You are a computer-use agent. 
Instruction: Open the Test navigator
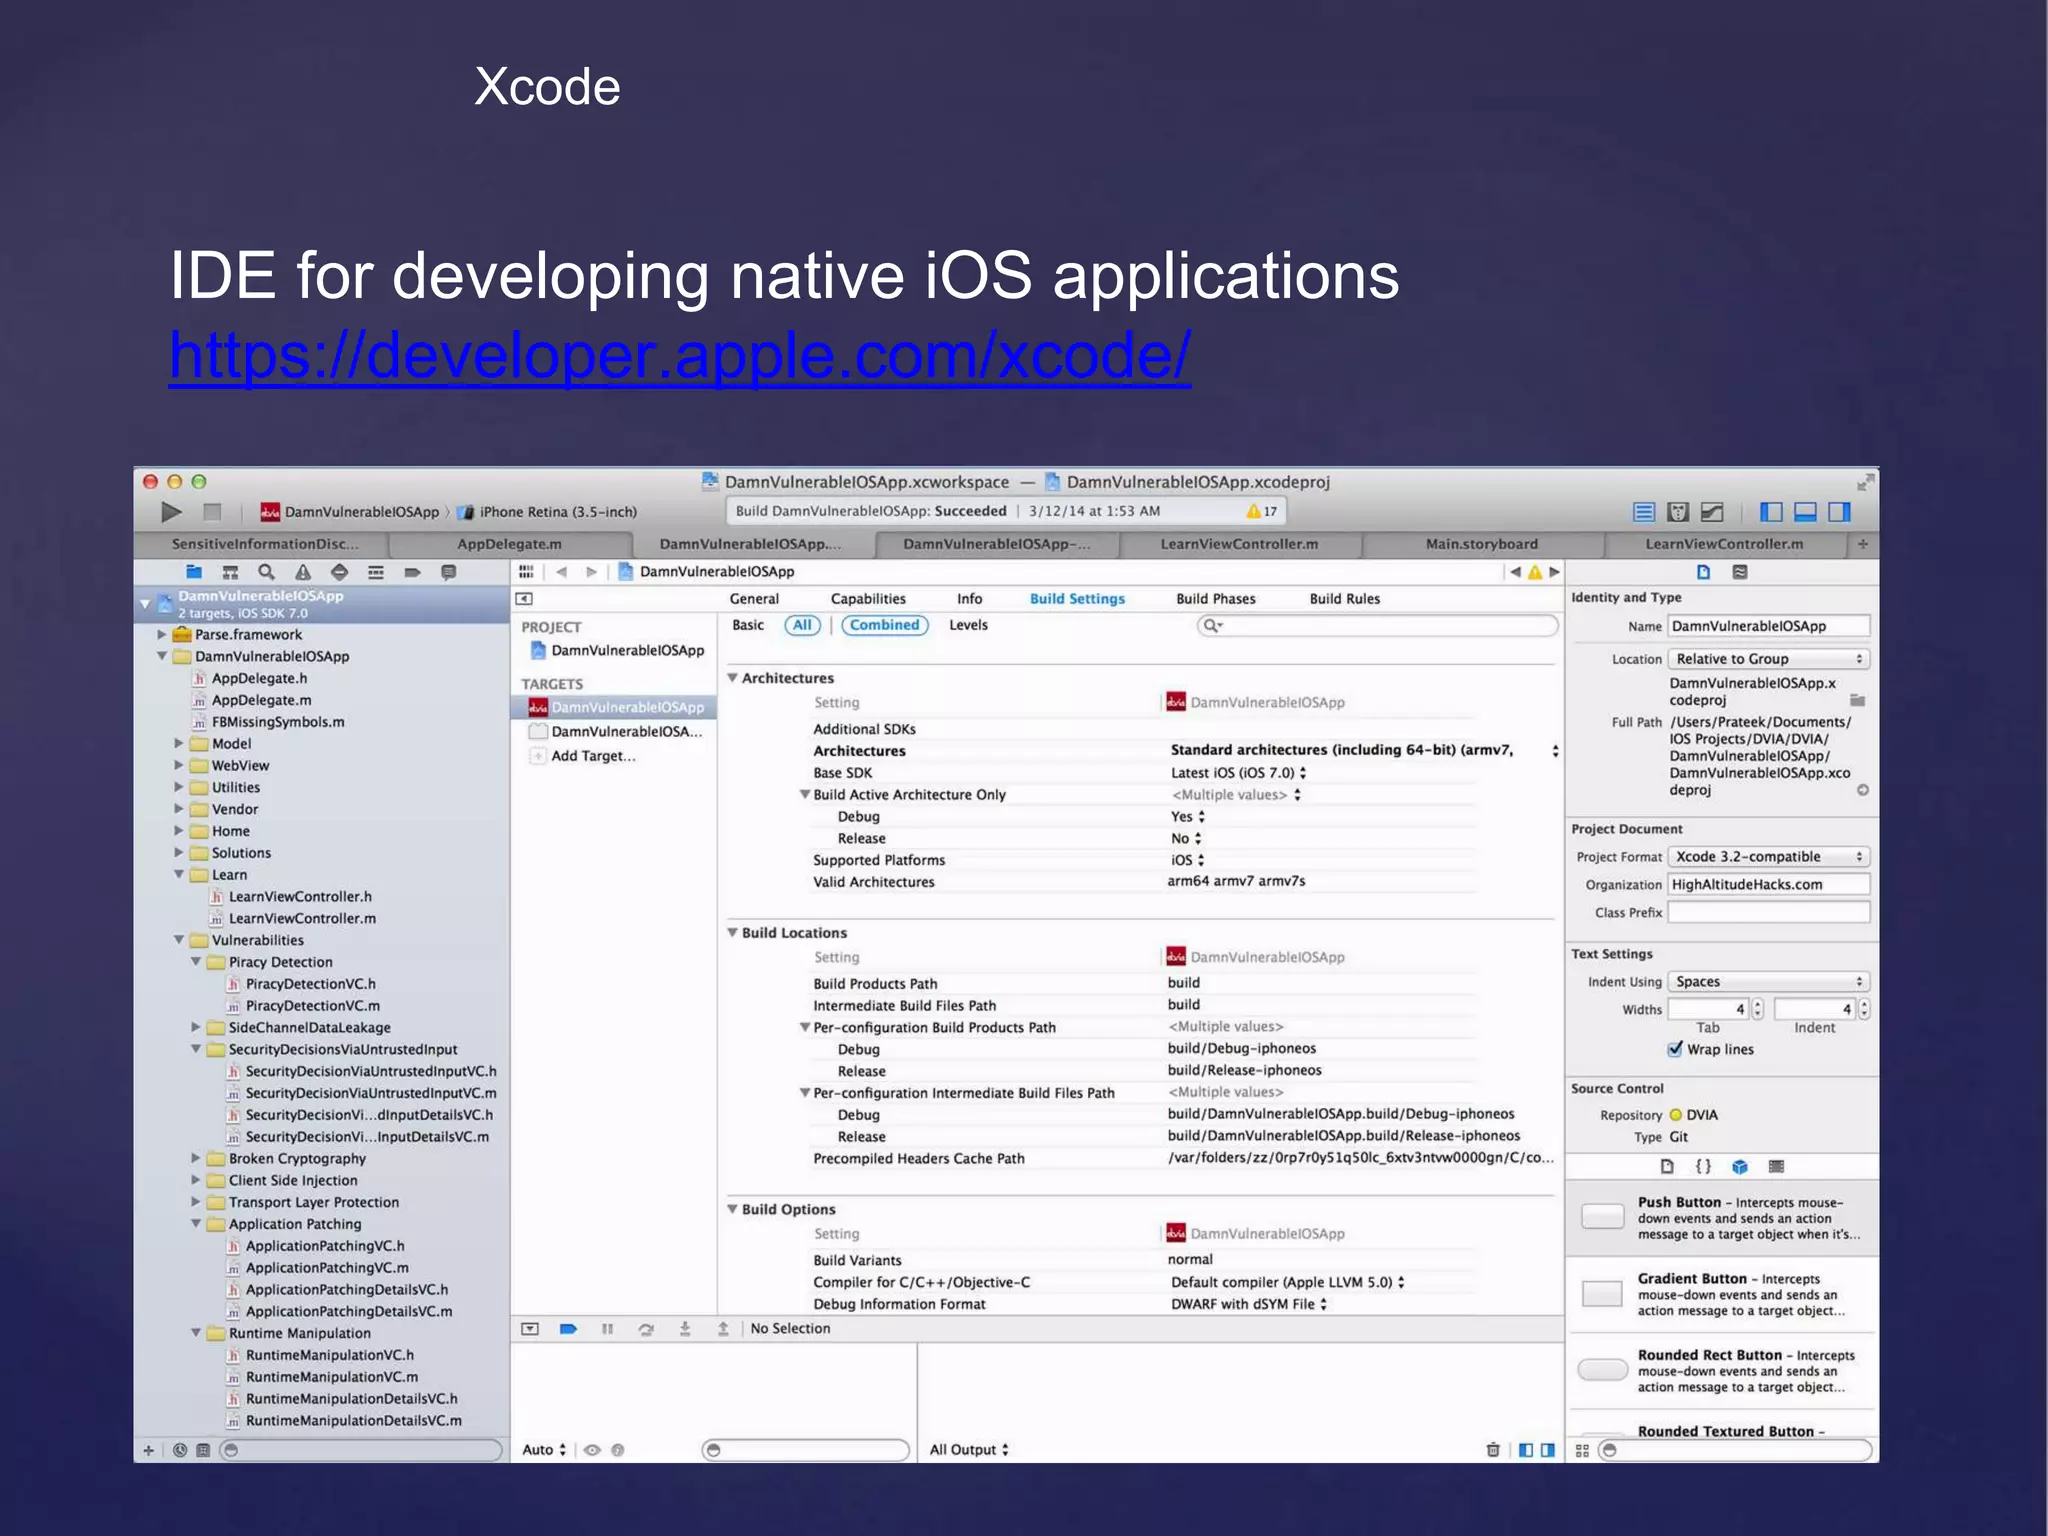[339, 572]
